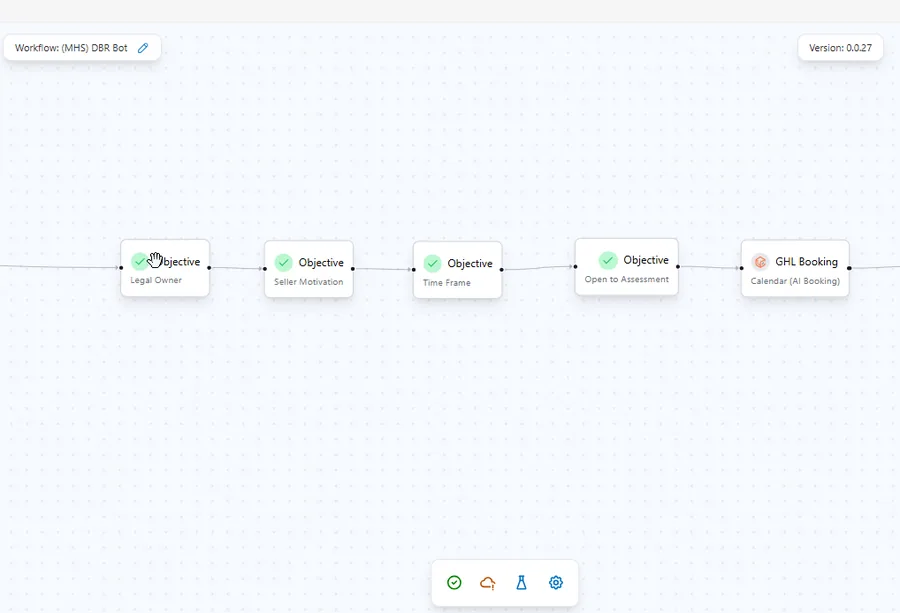Click the output port of Seller Motivation node
Image resolution: width=900 pixels, height=613 pixels.
[x=352, y=269]
